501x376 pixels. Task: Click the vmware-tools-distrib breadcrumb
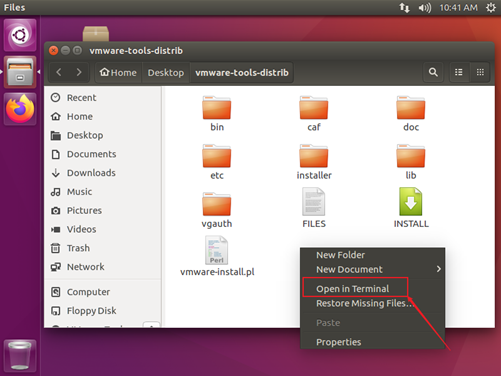pyautogui.click(x=242, y=72)
